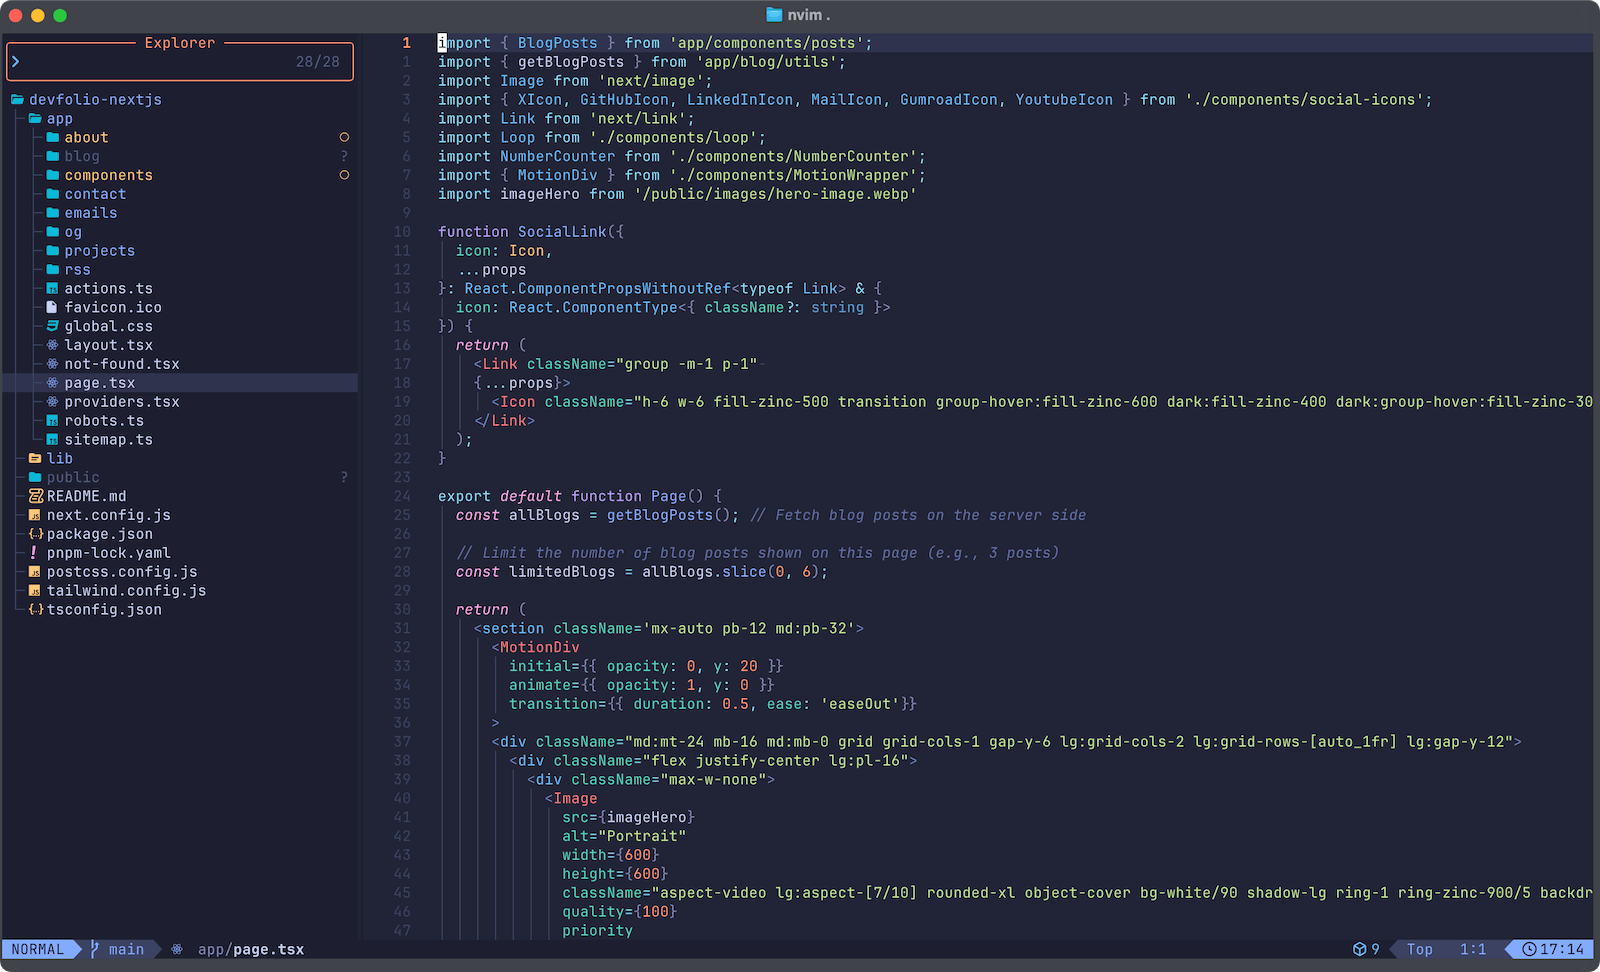Click line number 24 in the gutter
The image size is (1600, 972).
402,496
